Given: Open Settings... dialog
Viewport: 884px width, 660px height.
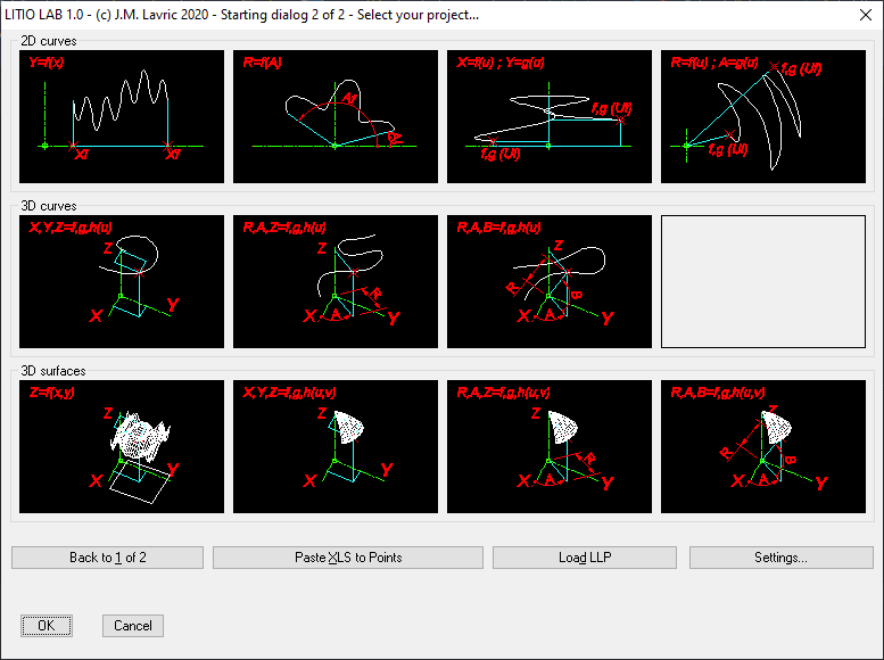Looking at the screenshot, I should tap(781, 557).
